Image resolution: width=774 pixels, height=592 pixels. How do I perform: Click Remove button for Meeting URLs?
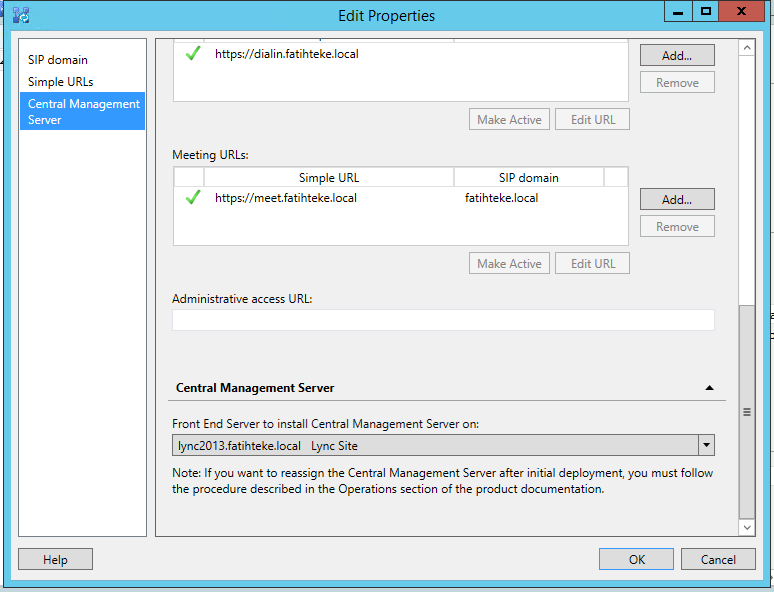click(x=677, y=227)
